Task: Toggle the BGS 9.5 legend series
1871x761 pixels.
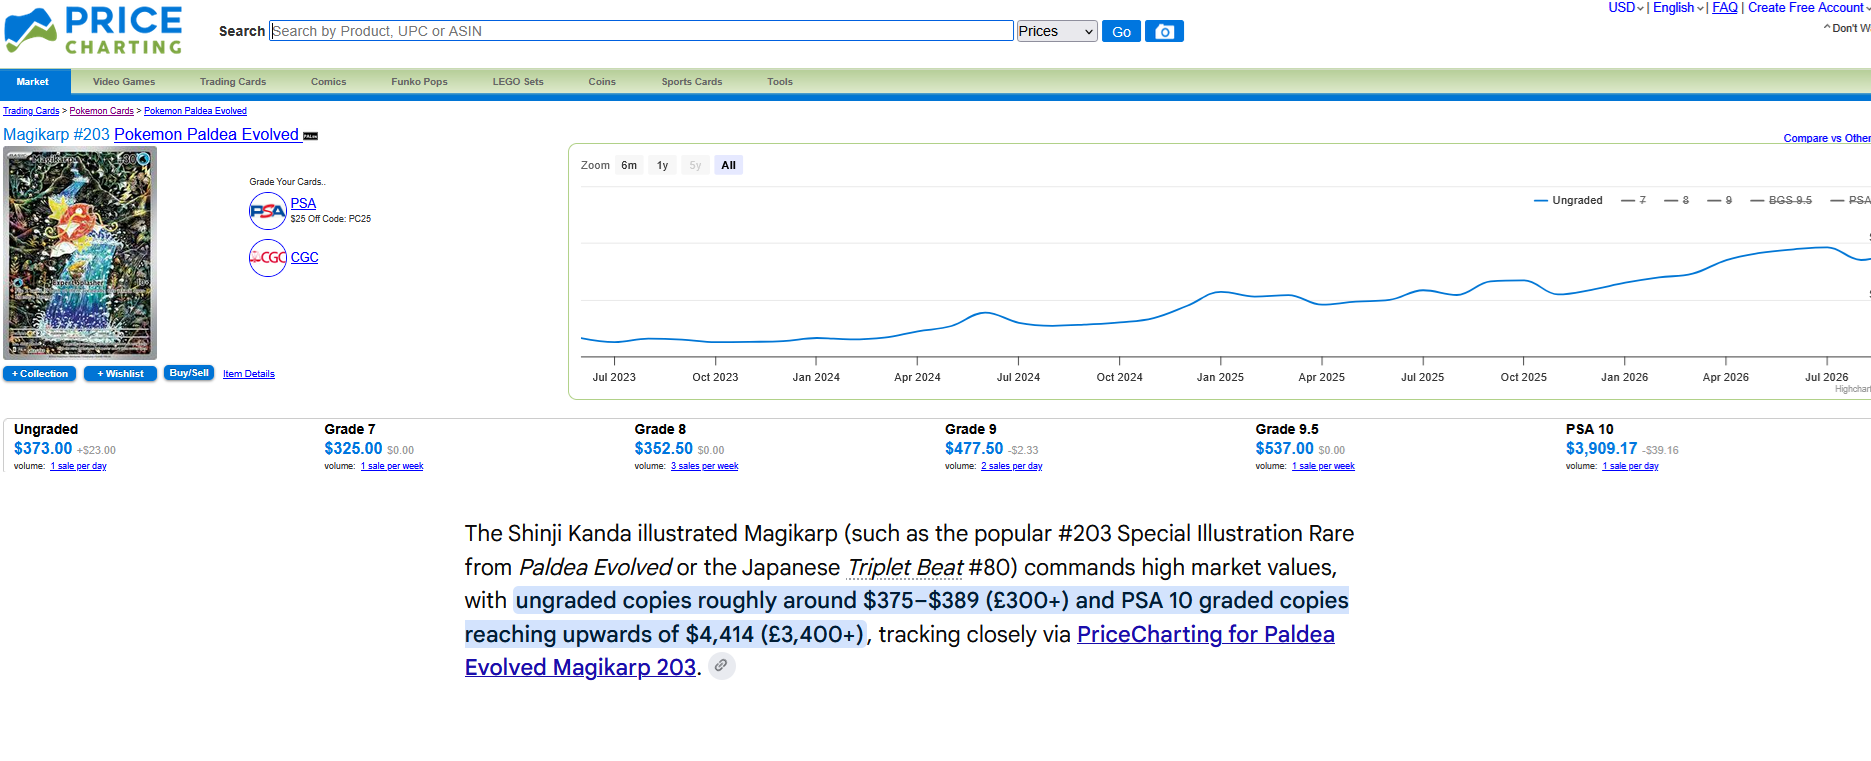Action: tap(1781, 200)
